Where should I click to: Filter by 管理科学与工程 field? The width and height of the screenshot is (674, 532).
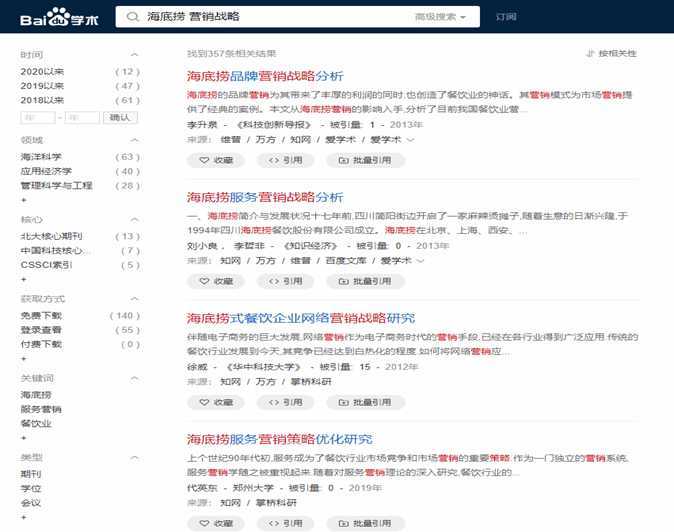click(56, 185)
